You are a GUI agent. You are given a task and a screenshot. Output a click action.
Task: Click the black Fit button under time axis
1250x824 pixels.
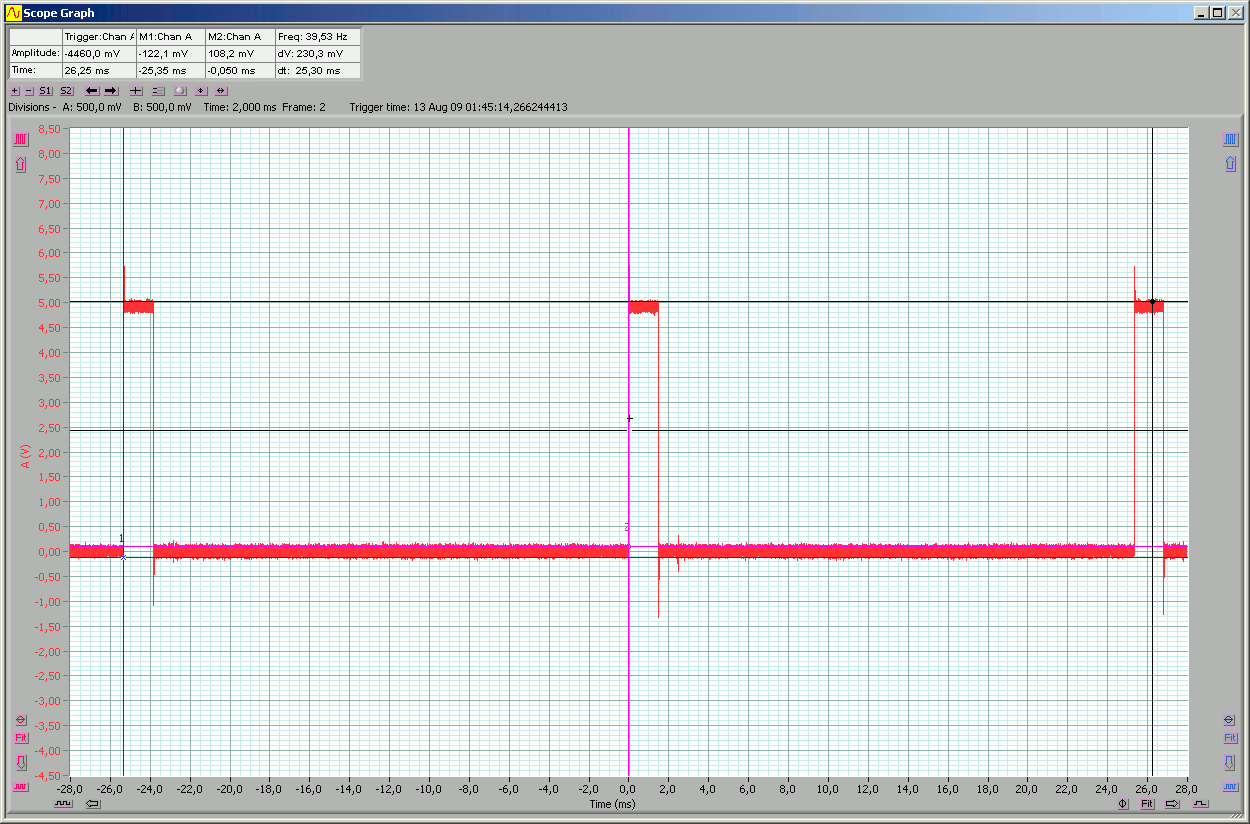tap(1147, 804)
